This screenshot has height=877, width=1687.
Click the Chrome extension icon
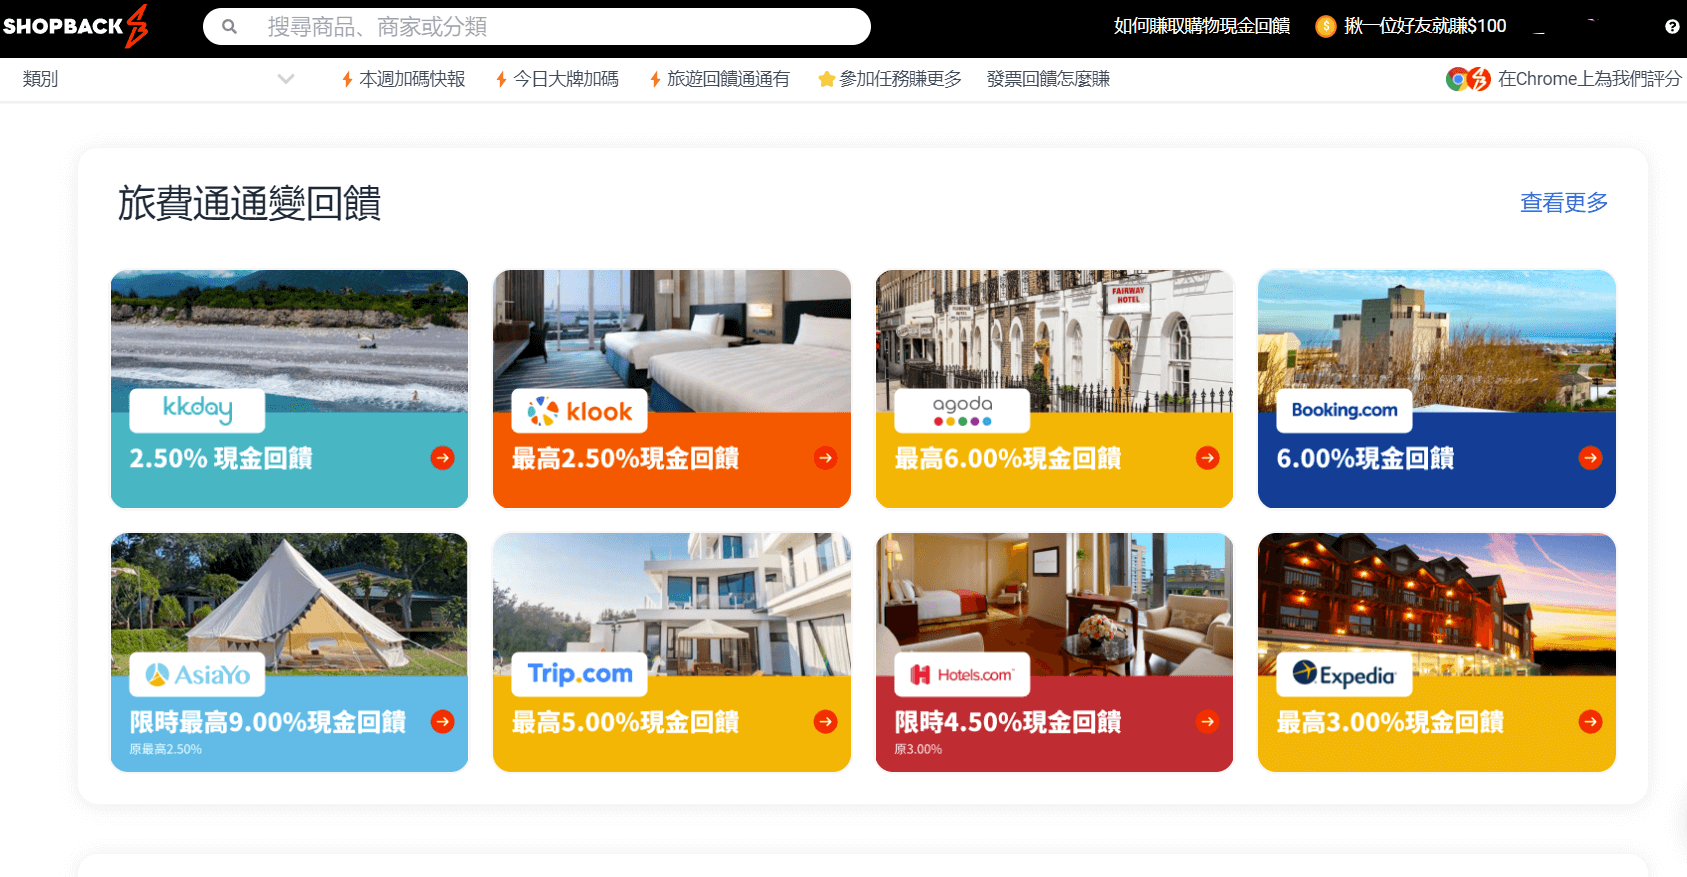1468,79
